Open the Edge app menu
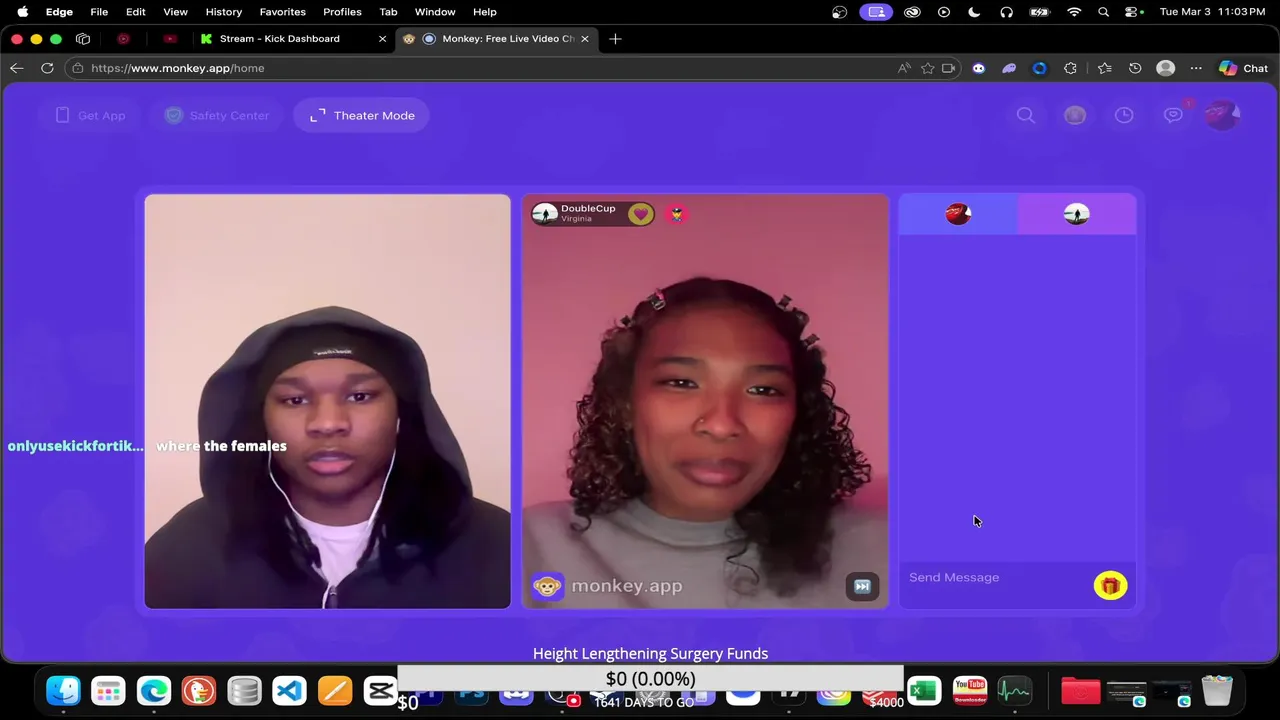The image size is (1280, 720). 59,12
